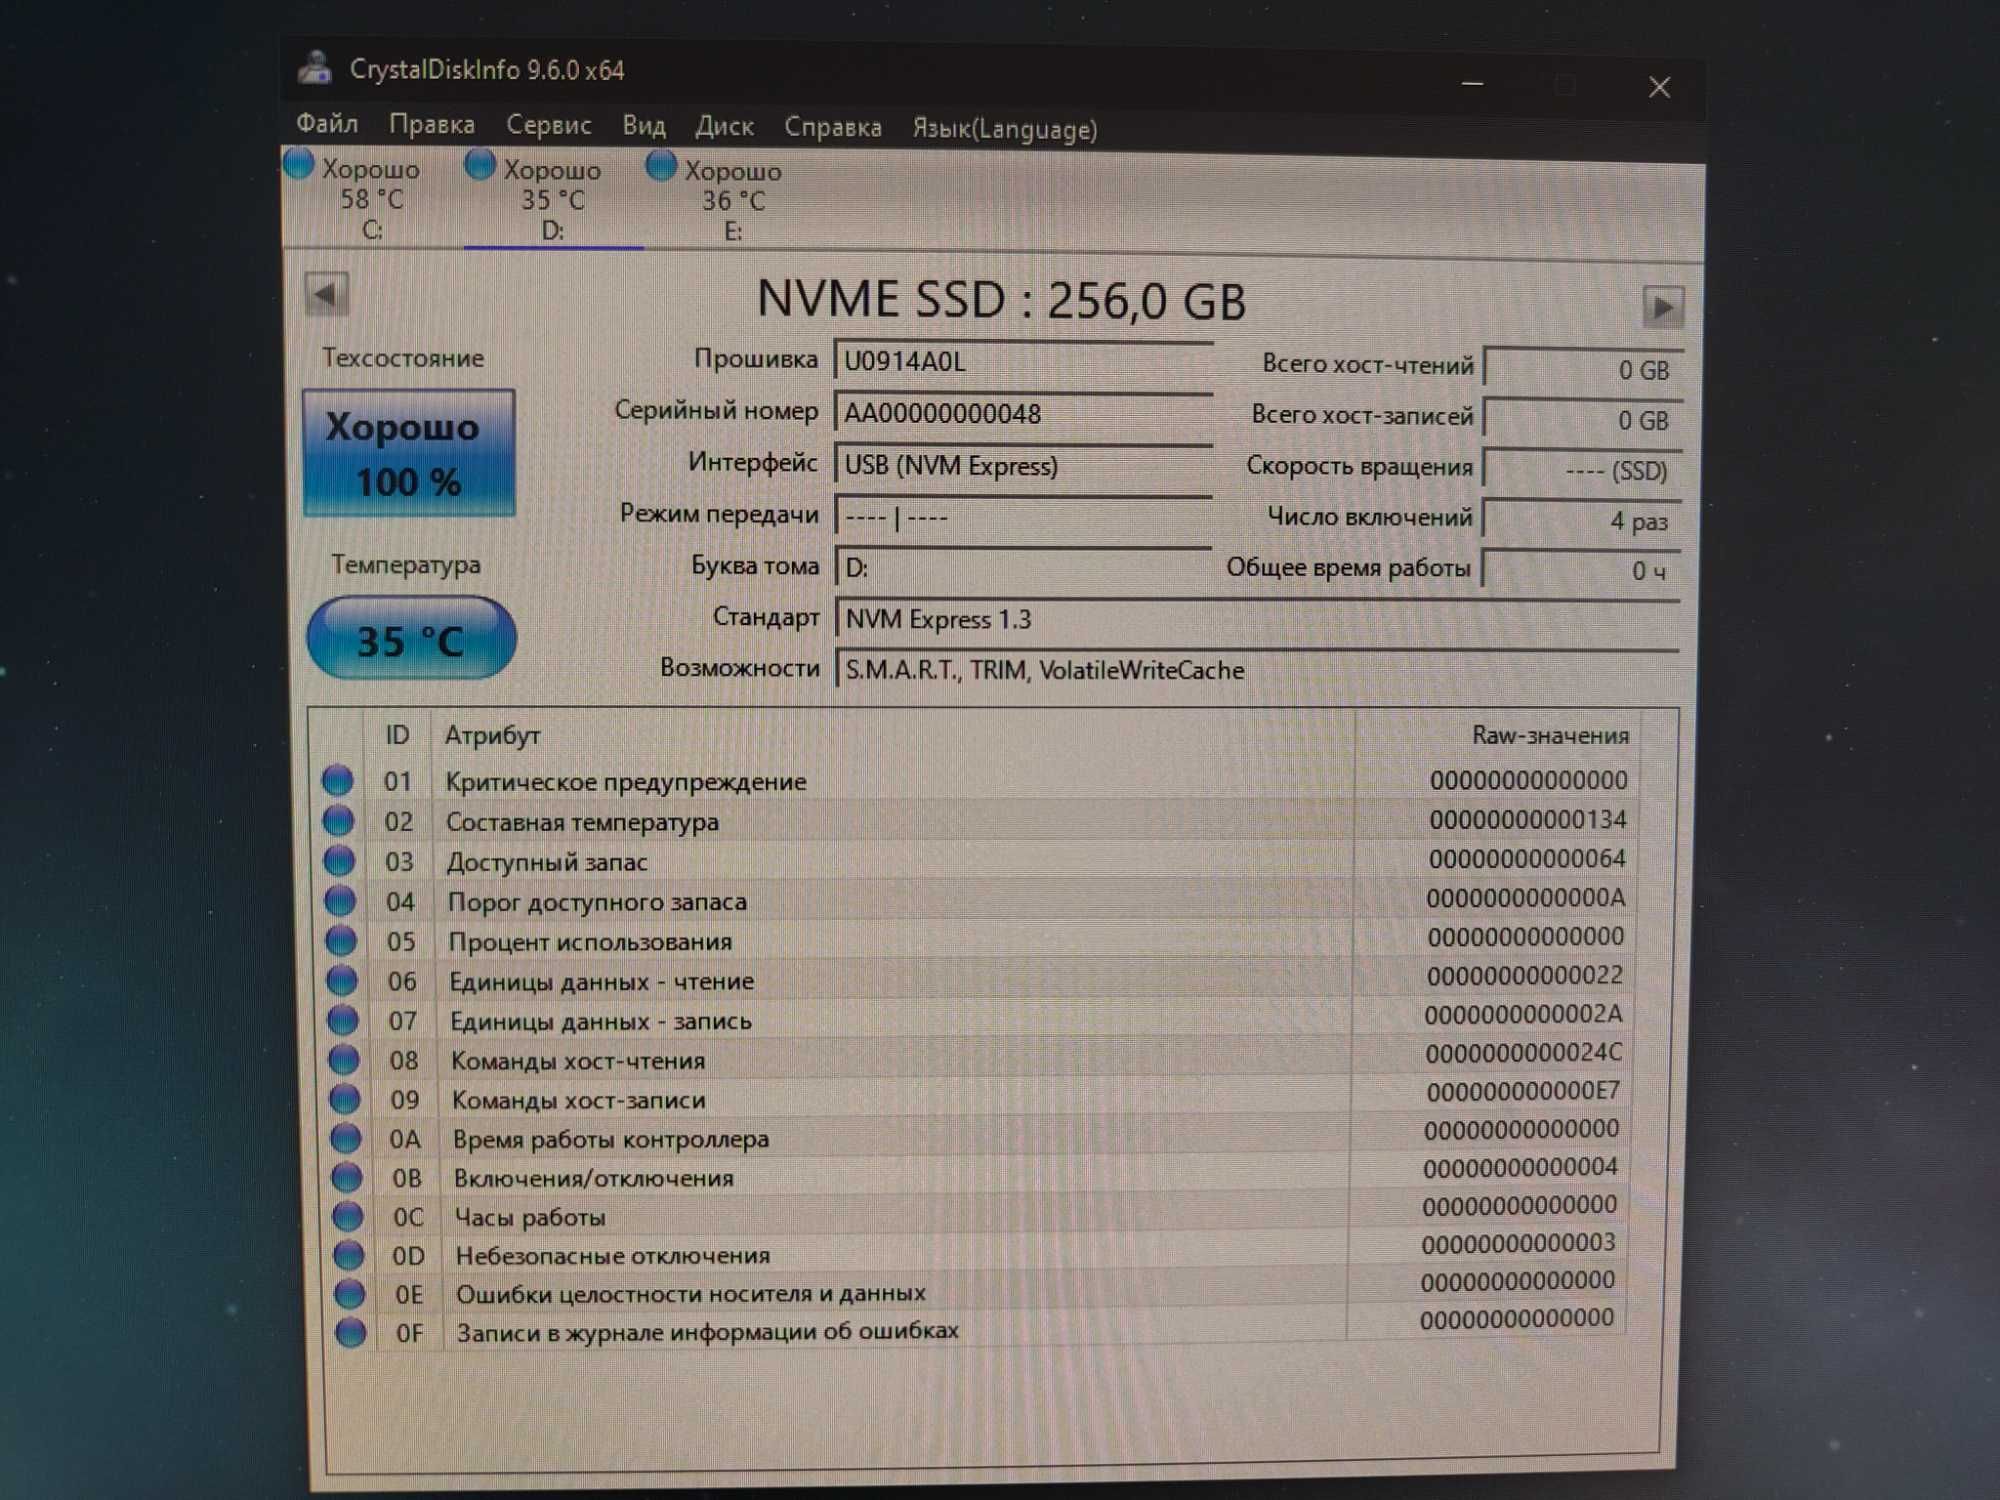2000x1500 pixels.
Task: Open the Диск menu
Action: click(724, 127)
